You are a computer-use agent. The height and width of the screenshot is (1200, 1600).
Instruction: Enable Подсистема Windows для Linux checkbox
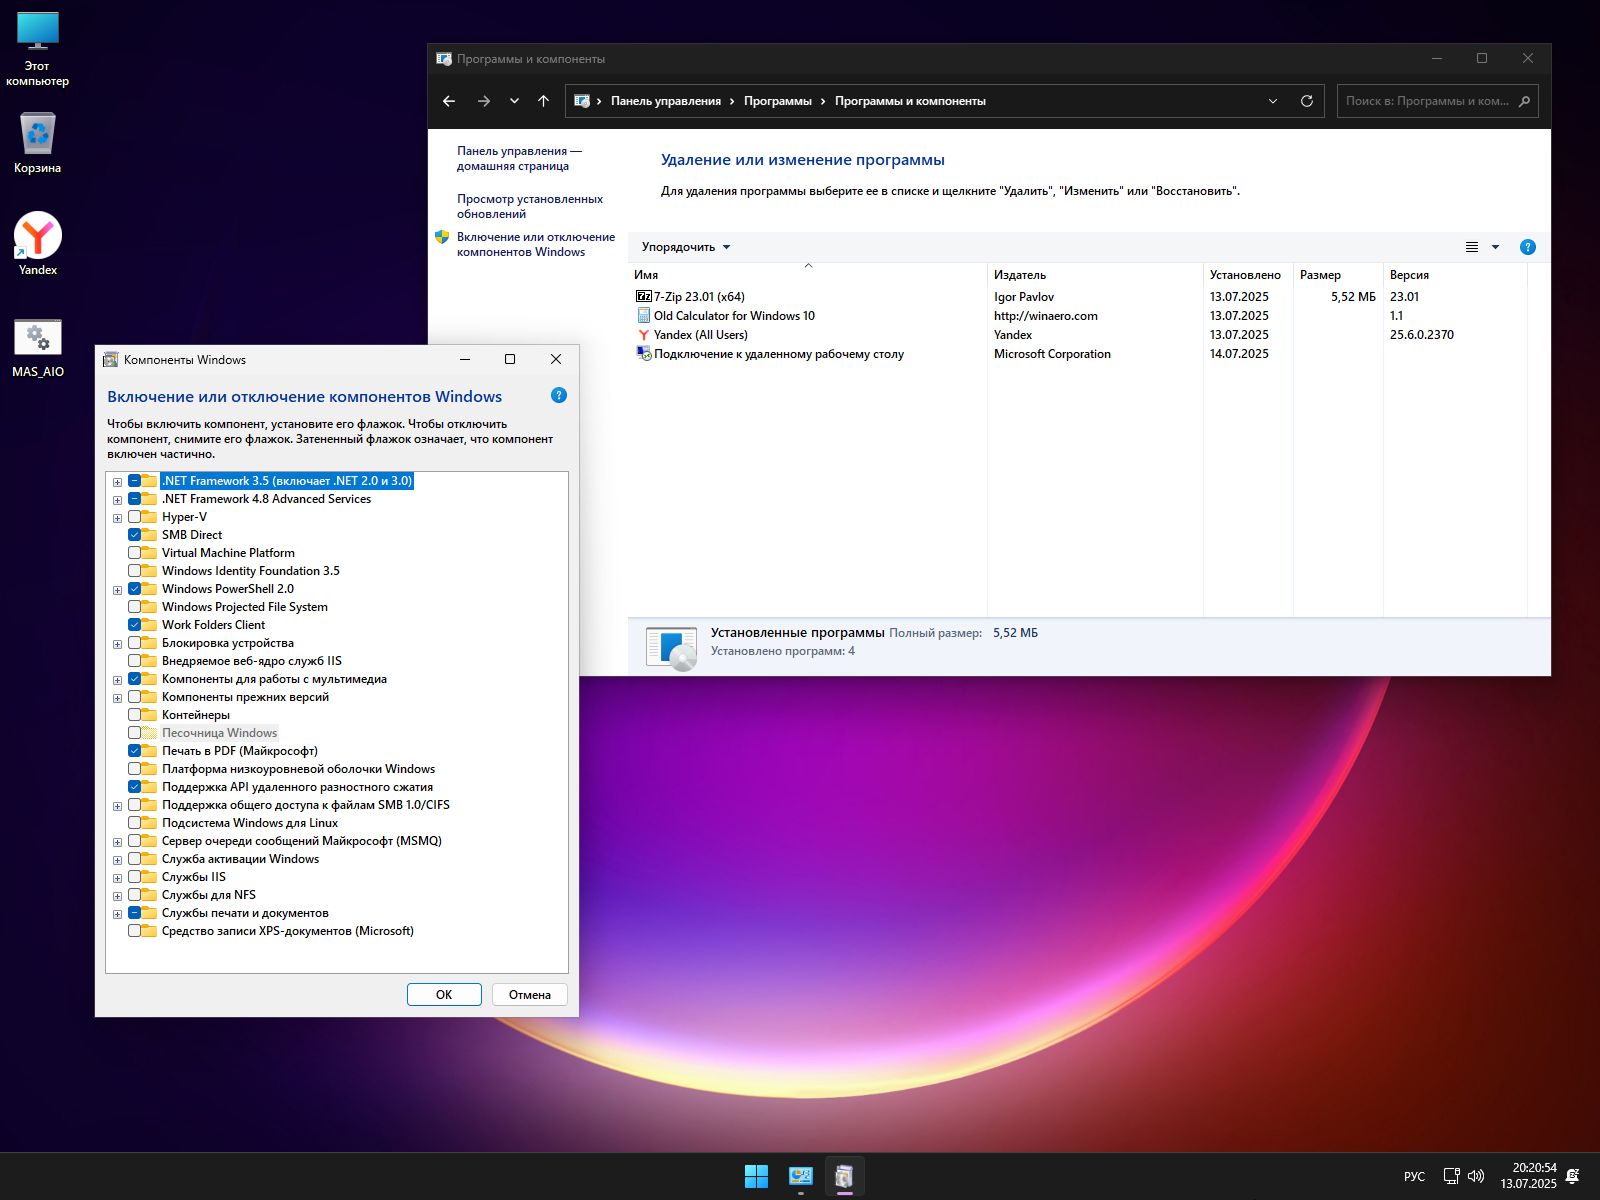pos(134,823)
